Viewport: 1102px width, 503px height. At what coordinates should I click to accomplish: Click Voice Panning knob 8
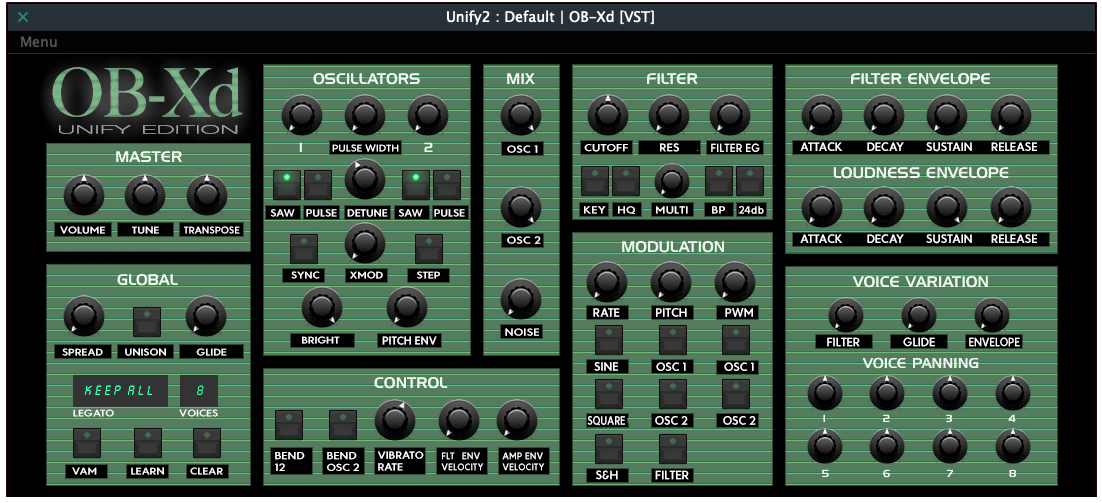pyautogui.click(x=1013, y=446)
